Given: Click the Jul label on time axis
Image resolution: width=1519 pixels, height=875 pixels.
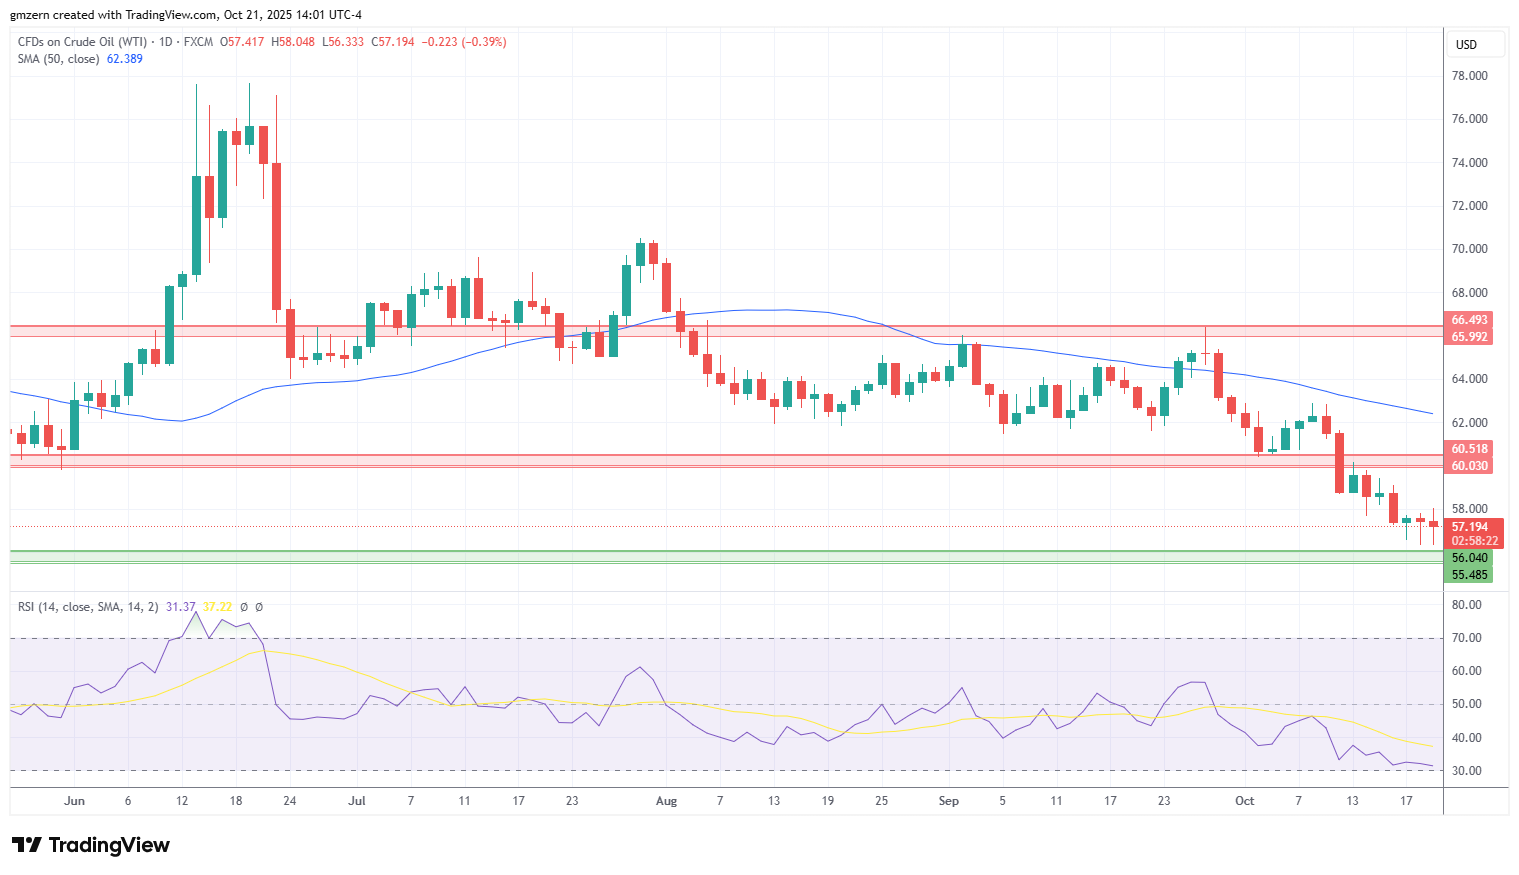Looking at the screenshot, I should coord(357,801).
